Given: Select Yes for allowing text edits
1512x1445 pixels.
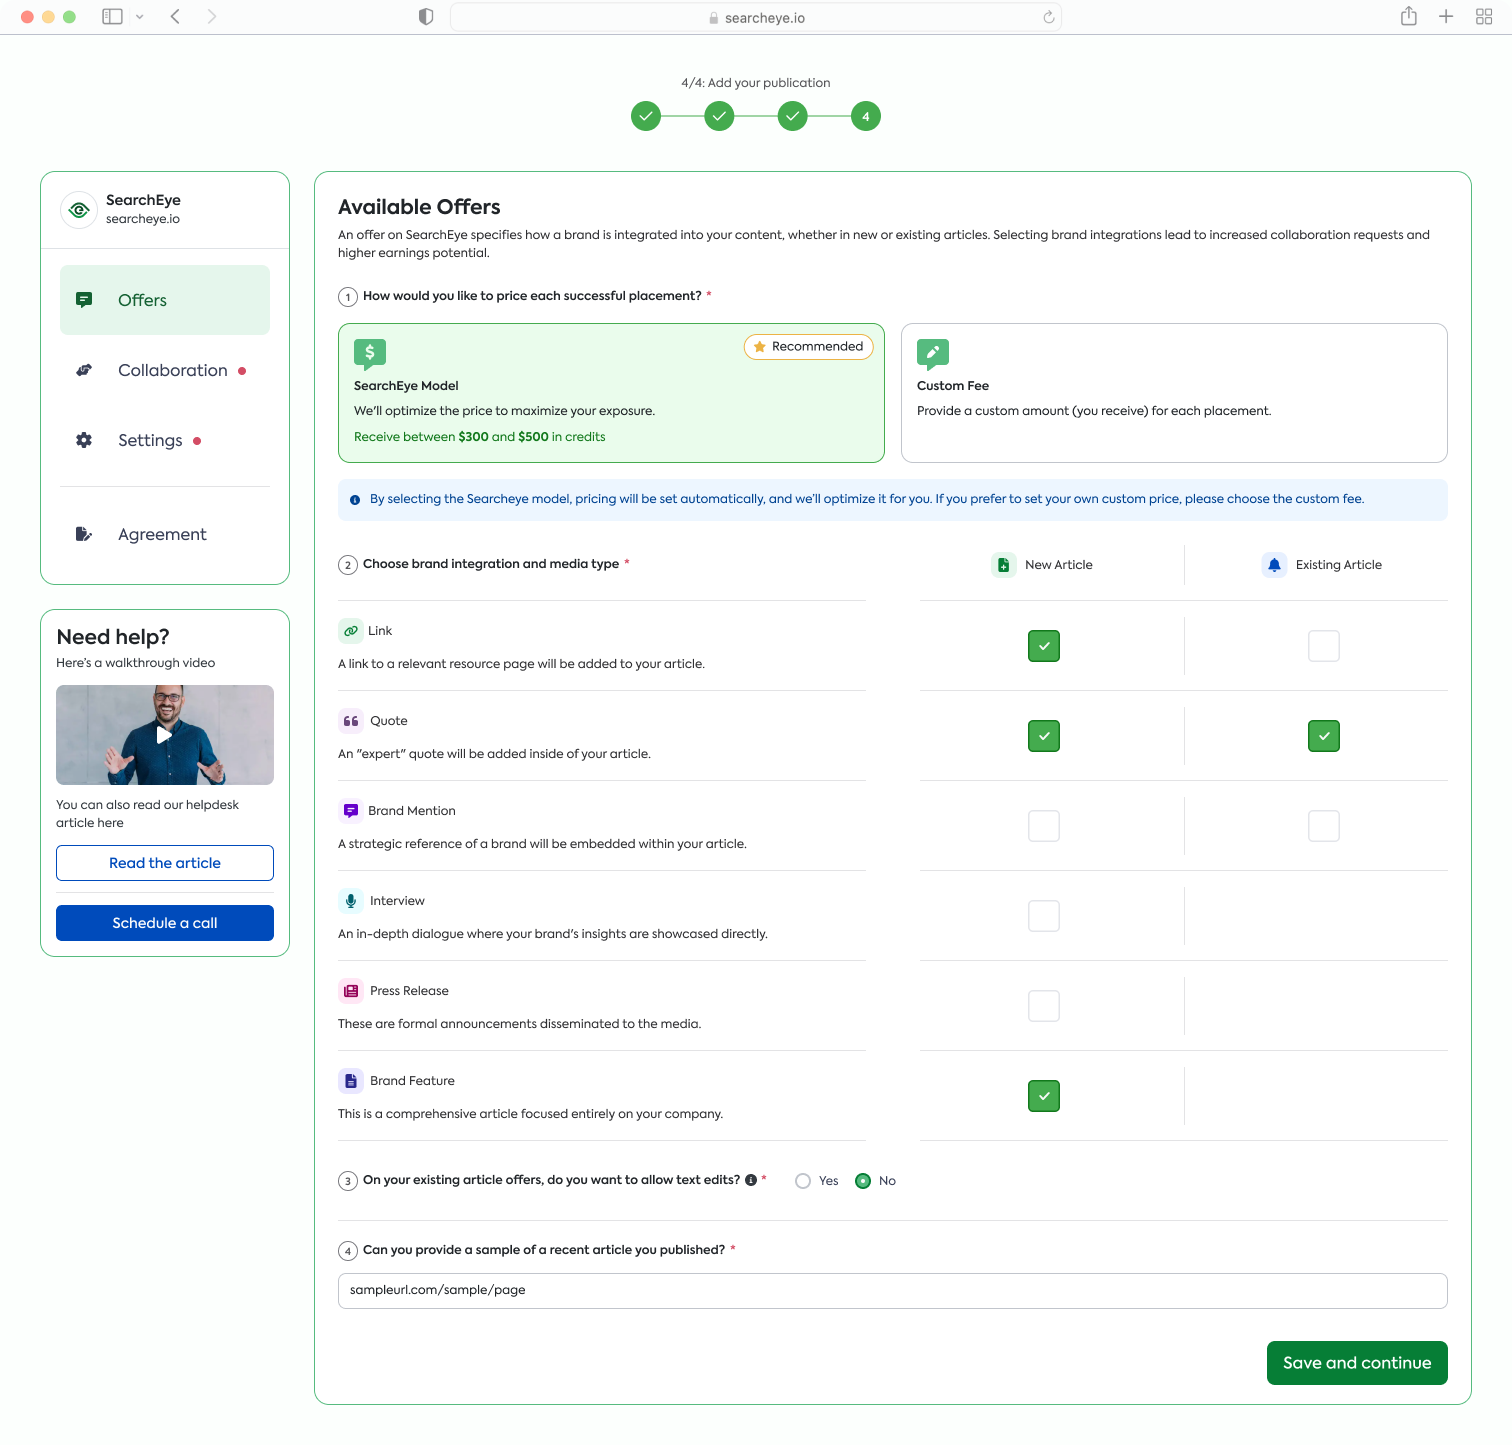Looking at the screenshot, I should point(803,1181).
